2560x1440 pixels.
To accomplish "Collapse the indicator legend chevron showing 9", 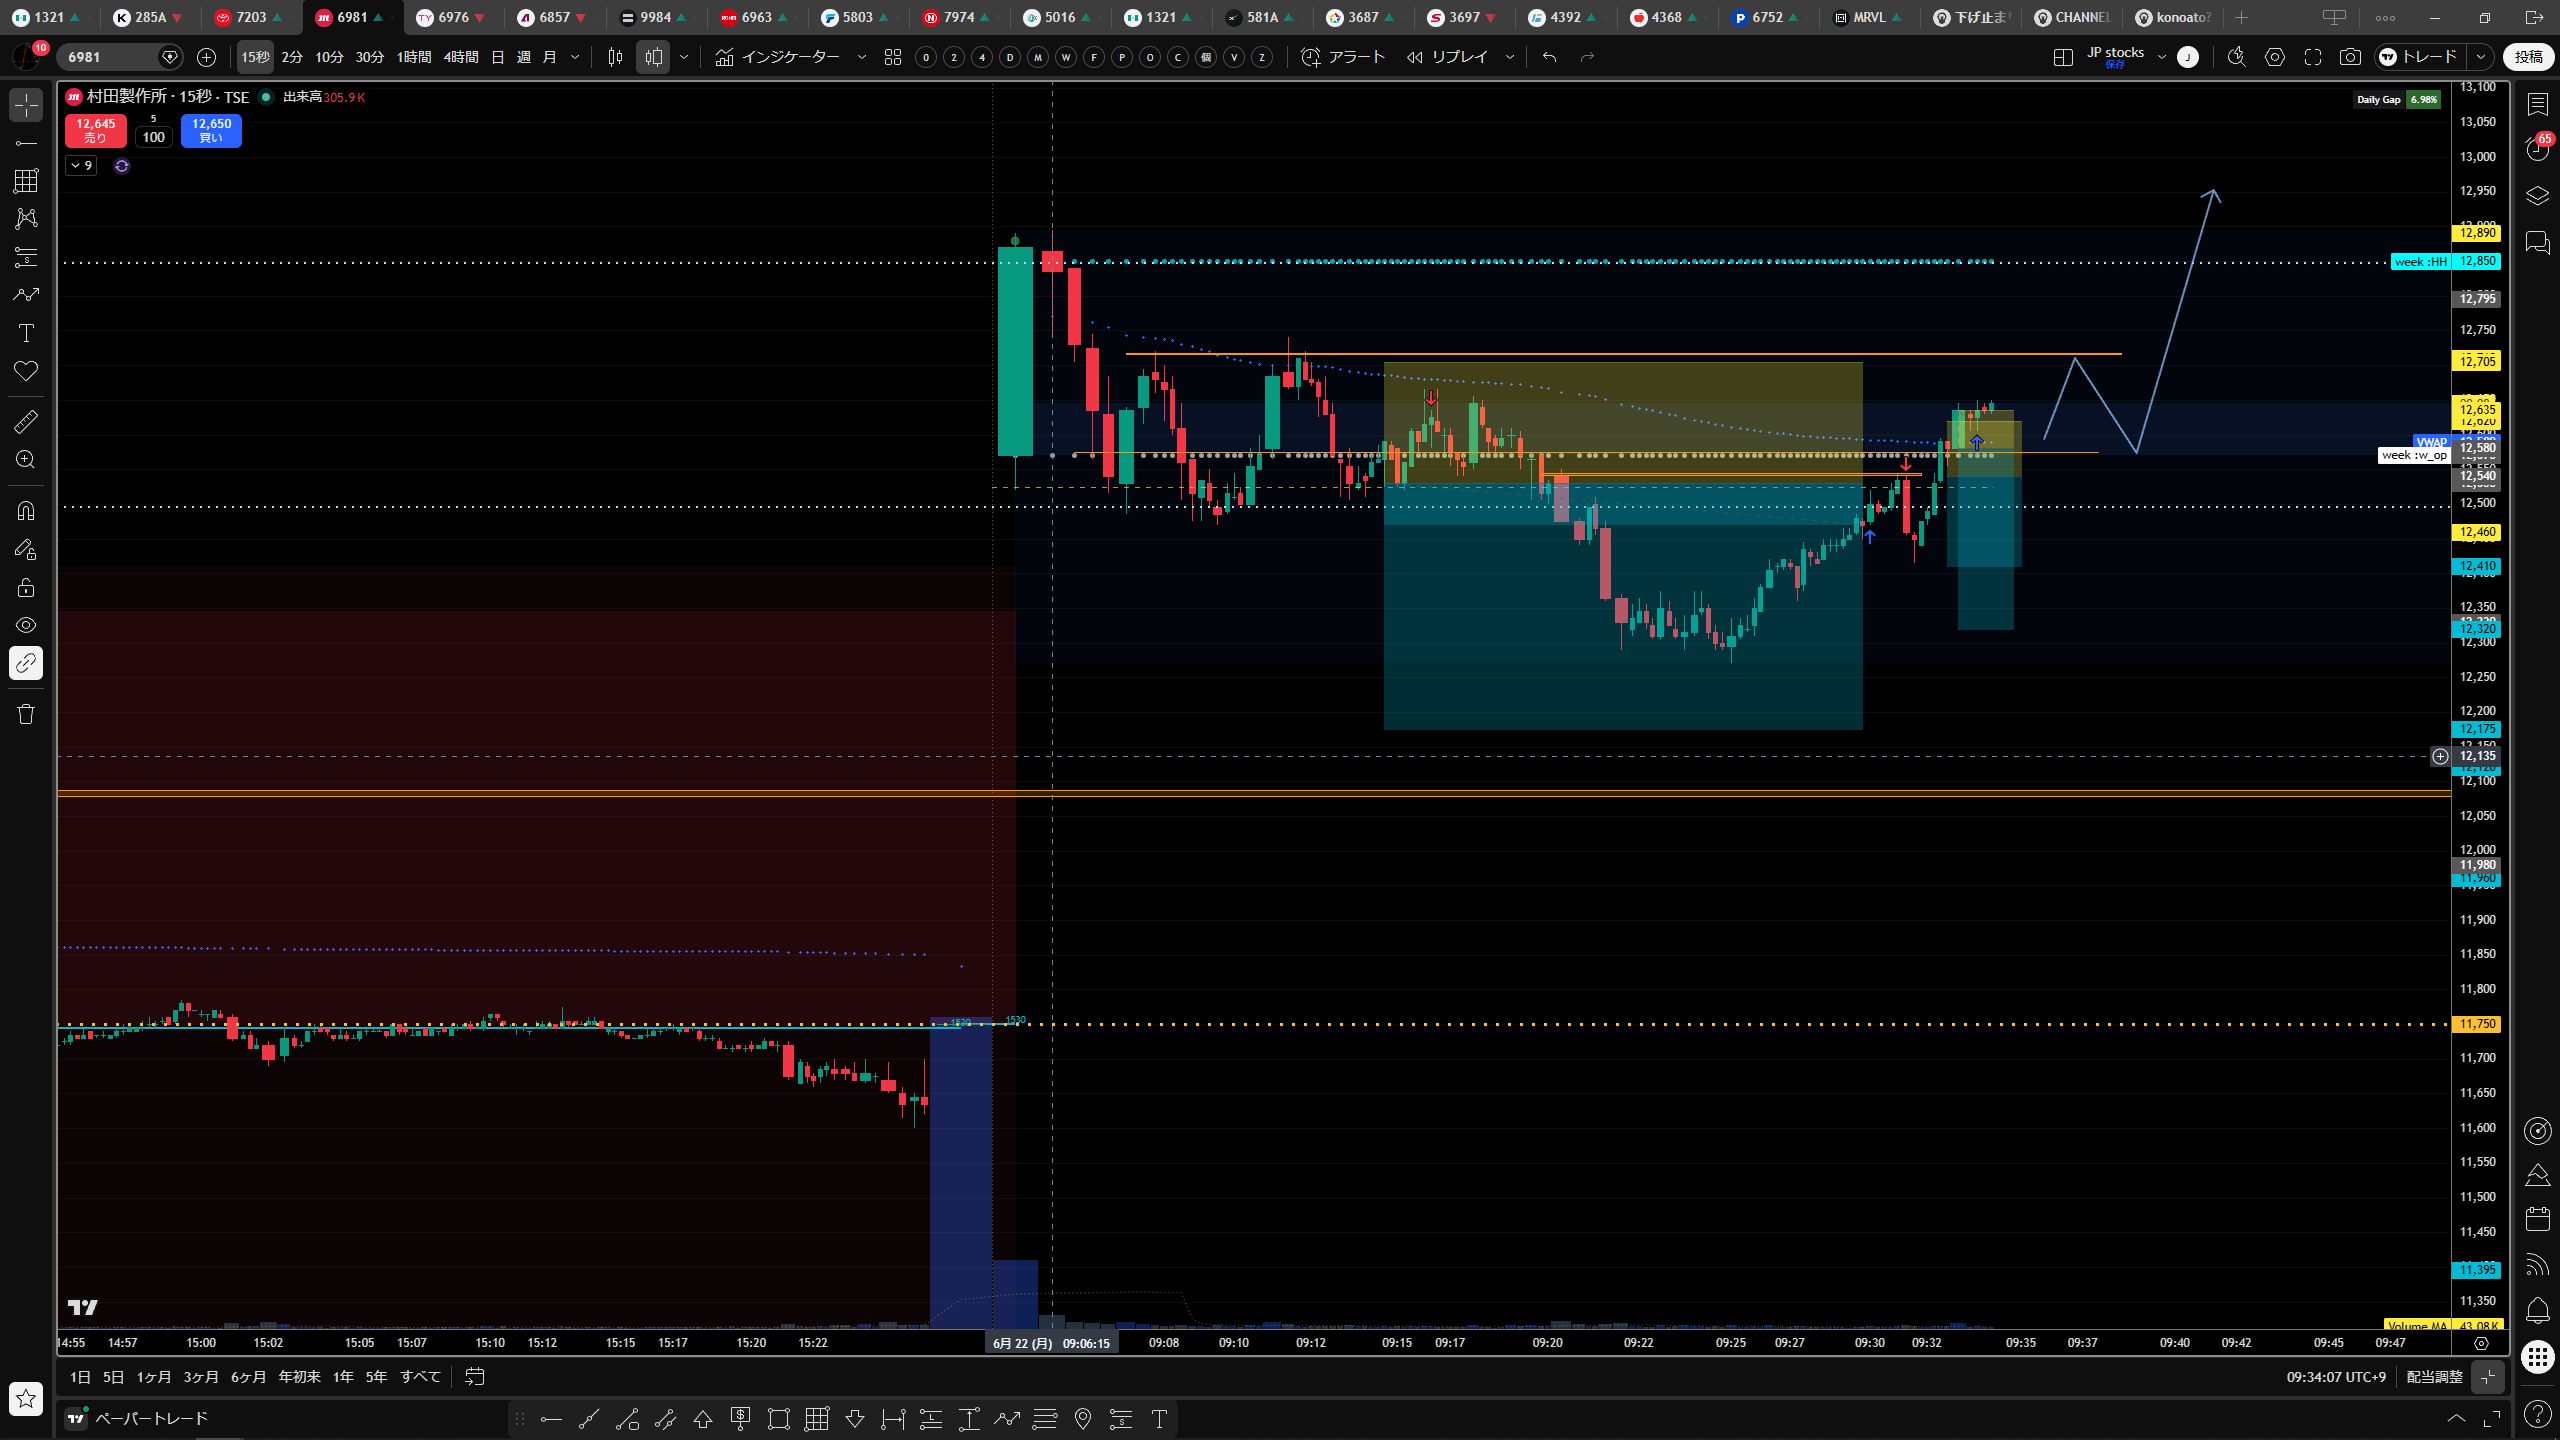I will pyautogui.click(x=82, y=166).
